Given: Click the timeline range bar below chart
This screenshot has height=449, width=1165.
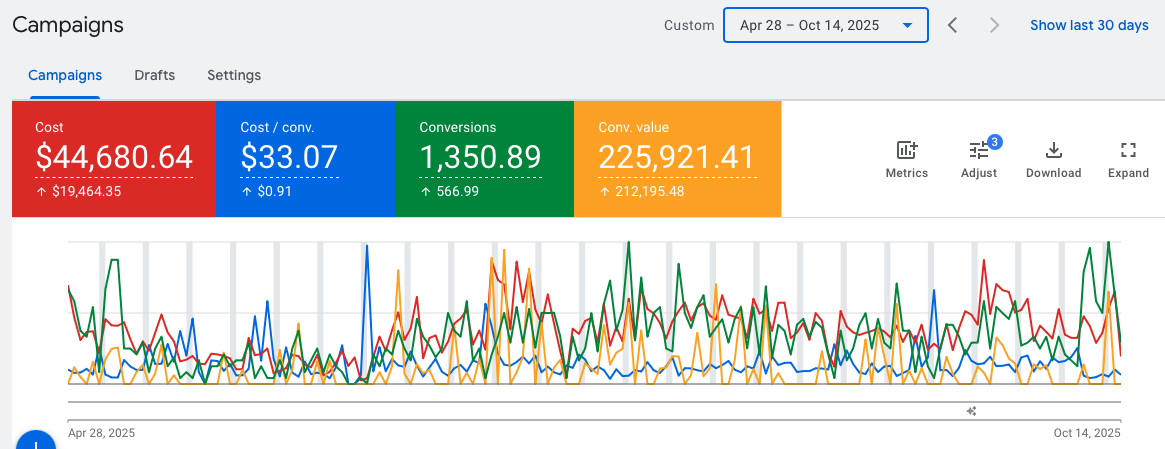Looking at the screenshot, I should [594, 402].
